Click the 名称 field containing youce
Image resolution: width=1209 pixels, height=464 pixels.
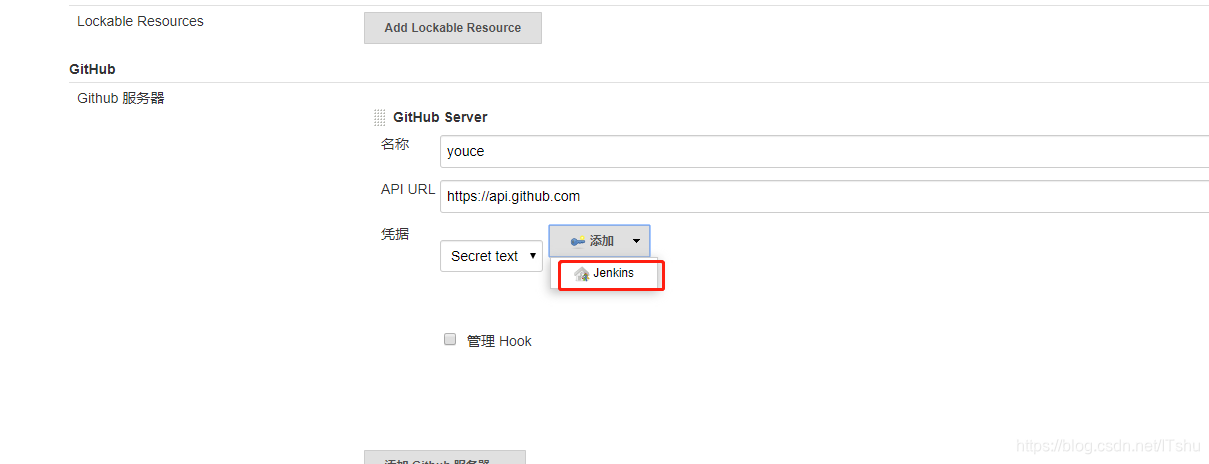click(824, 152)
